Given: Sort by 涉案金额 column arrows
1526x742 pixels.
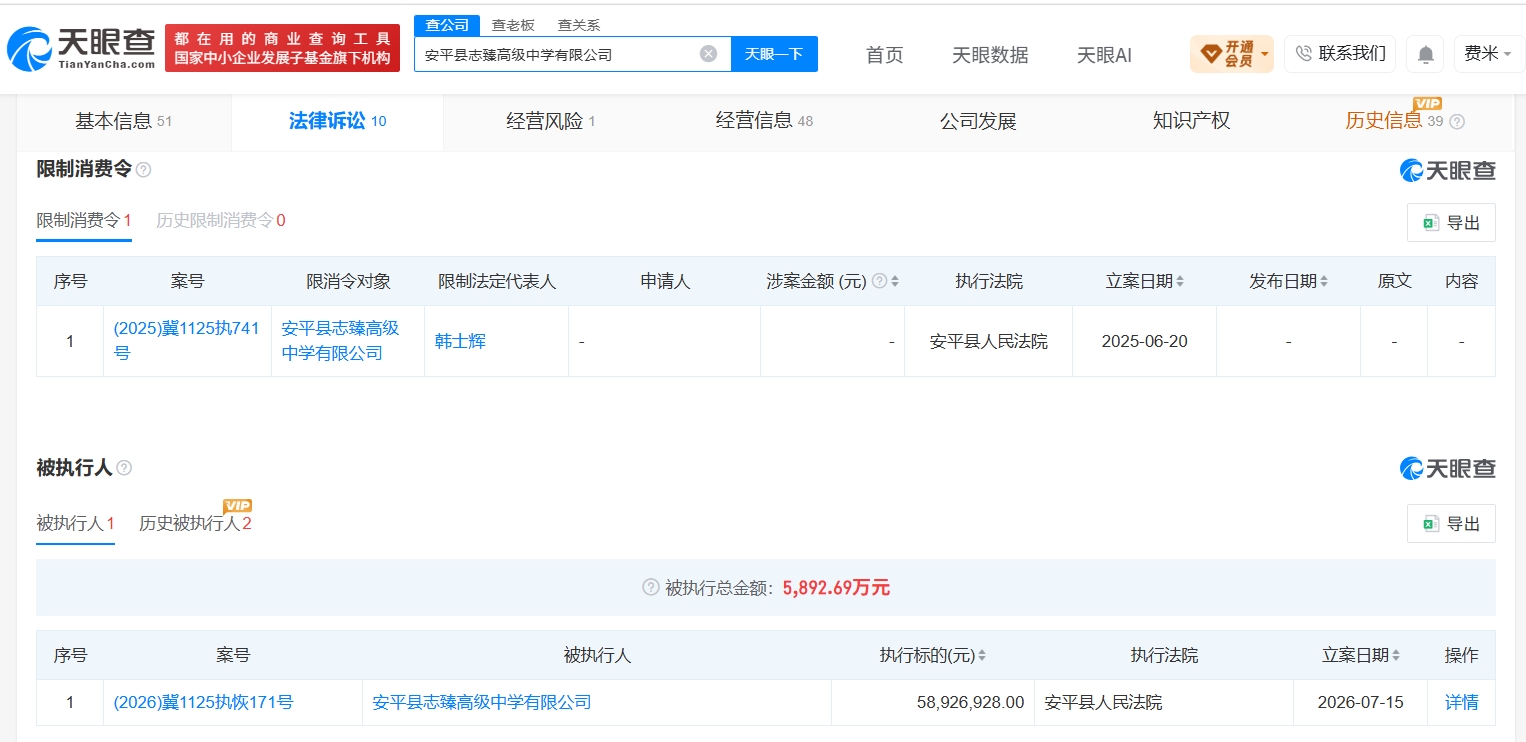Looking at the screenshot, I should (x=895, y=282).
